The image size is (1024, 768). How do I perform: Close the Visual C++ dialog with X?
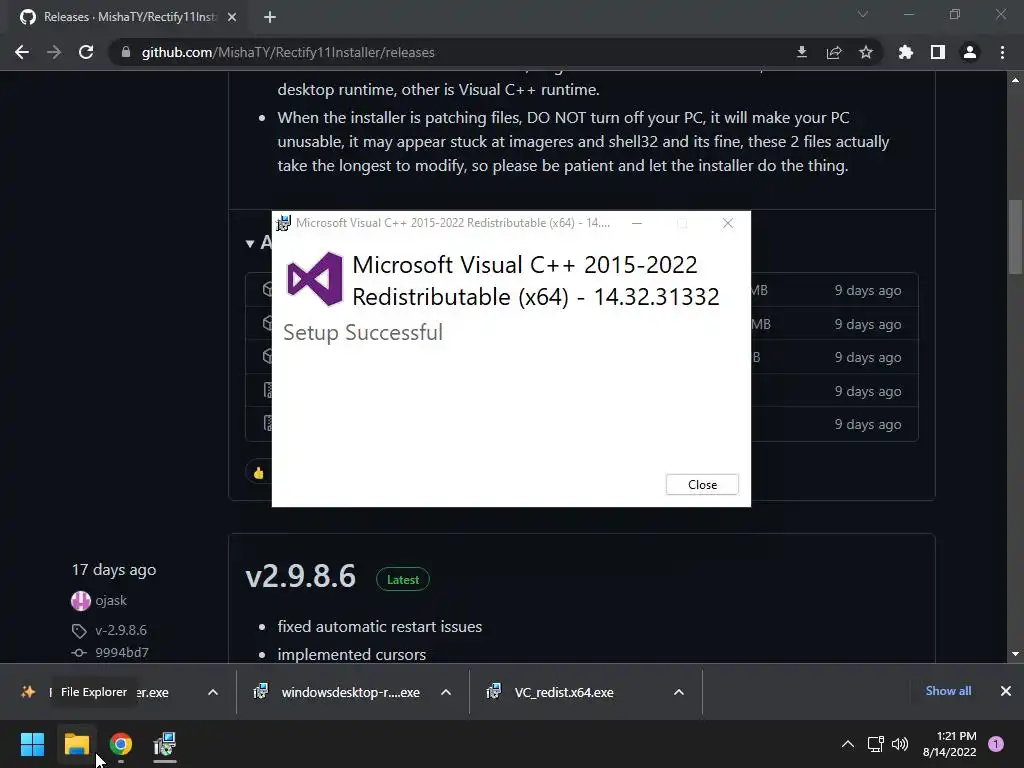point(728,223)
